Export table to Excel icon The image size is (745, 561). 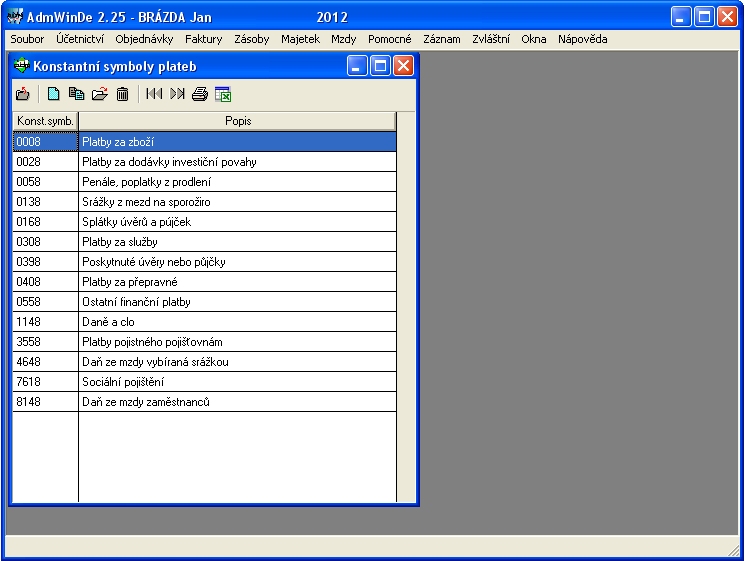(x=223, y=94)
